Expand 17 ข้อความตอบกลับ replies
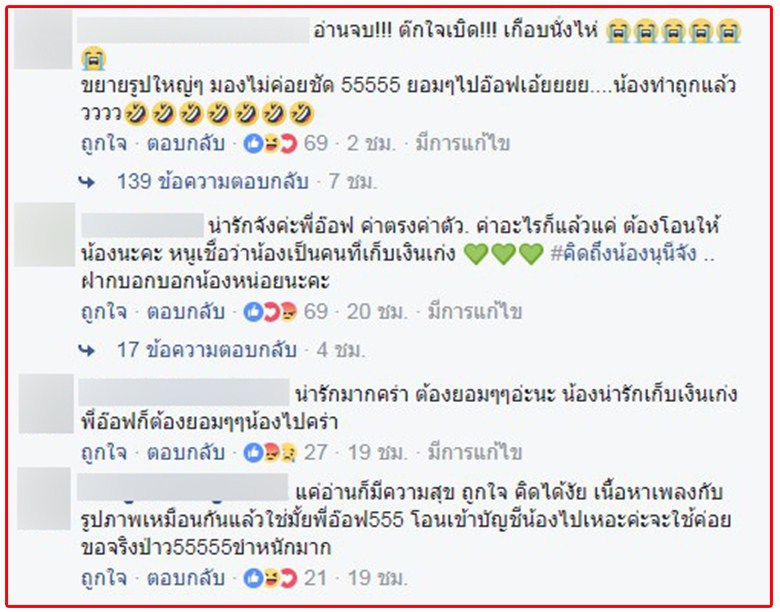Image resolution: width=780 pixels, height=612 pixels. 207,350
